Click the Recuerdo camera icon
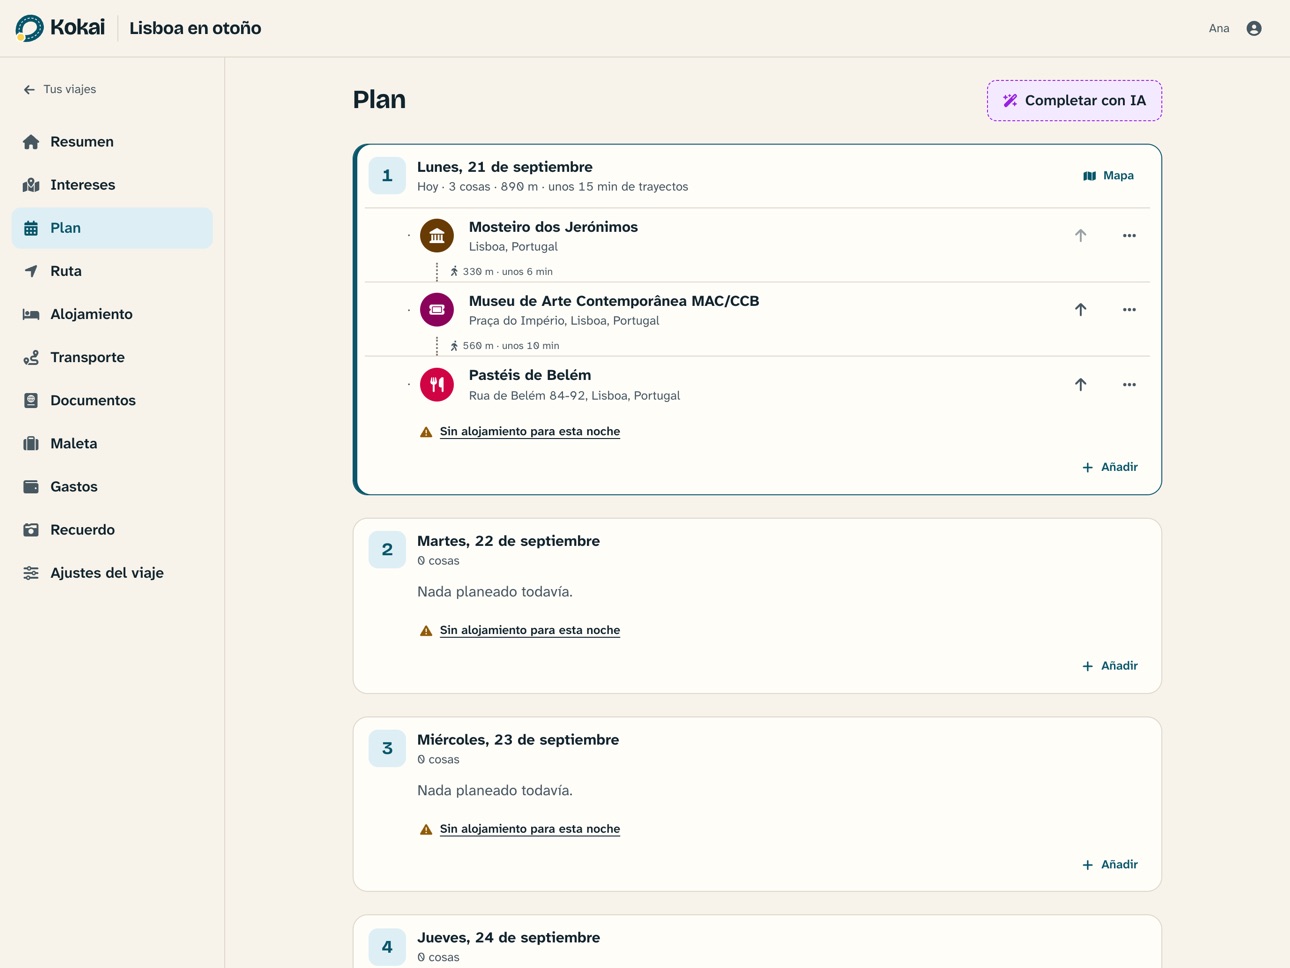The height and width of the screenshot is (968, 1290). (31, 529)
